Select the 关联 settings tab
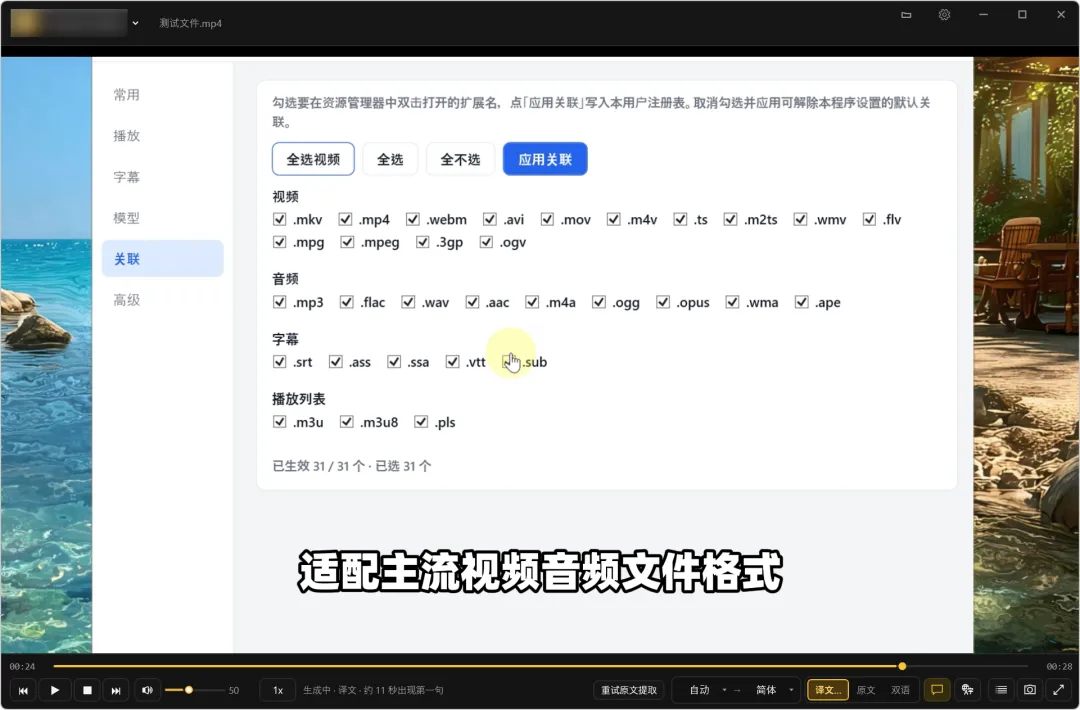This screenshot has height=710, width=1080. [x=163, y=258]
